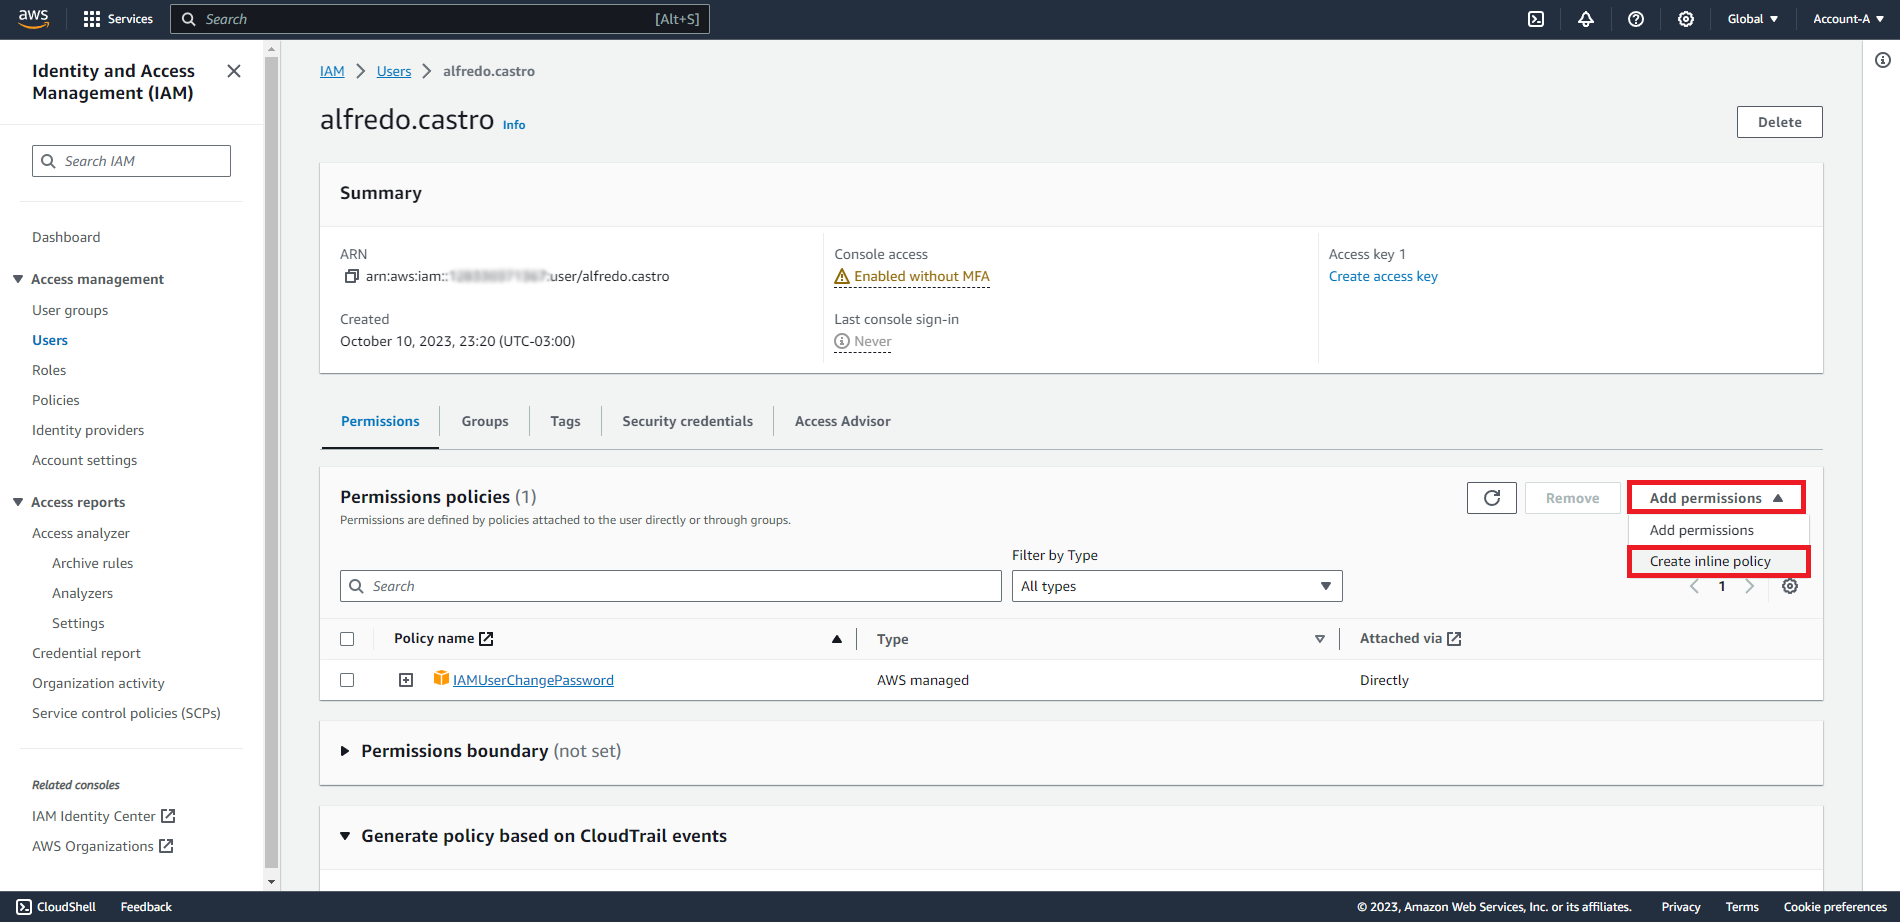
Task: Open Dashboard in the IAM sidebar
Action: click(x=66, y=237)
